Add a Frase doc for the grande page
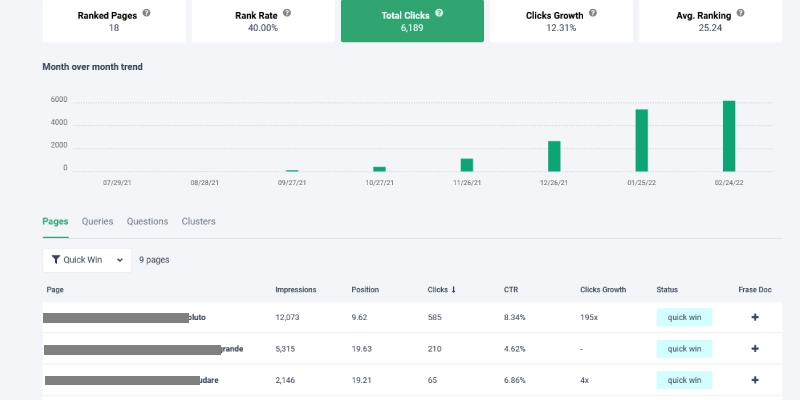This screenshot has height=400, width=800. (x=755, y=349)
